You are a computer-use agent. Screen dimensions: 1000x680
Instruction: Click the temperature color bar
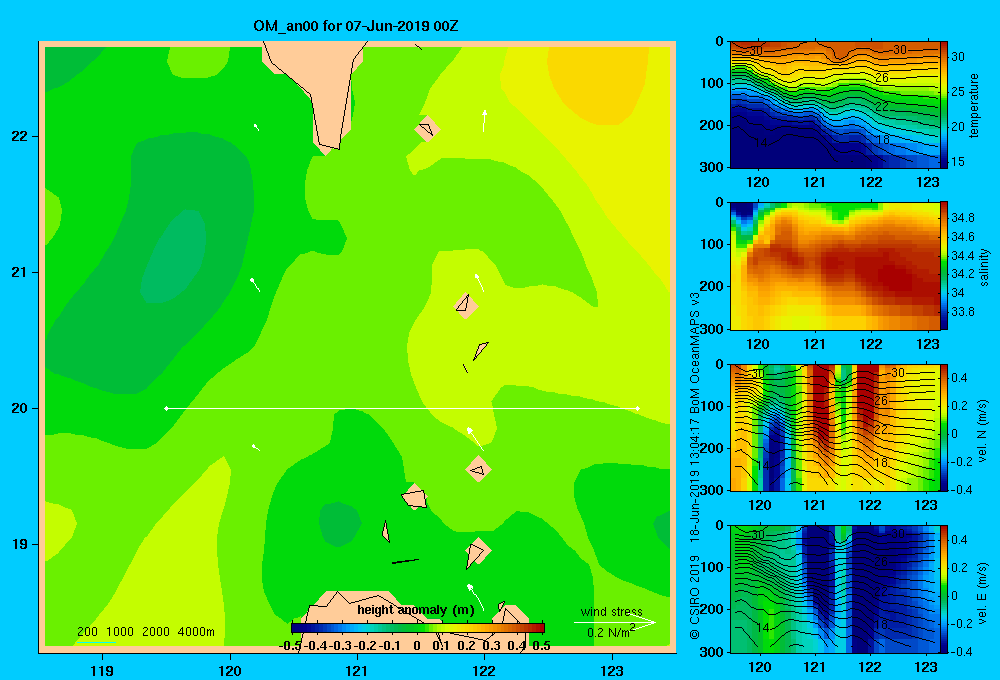coord(944,105)
